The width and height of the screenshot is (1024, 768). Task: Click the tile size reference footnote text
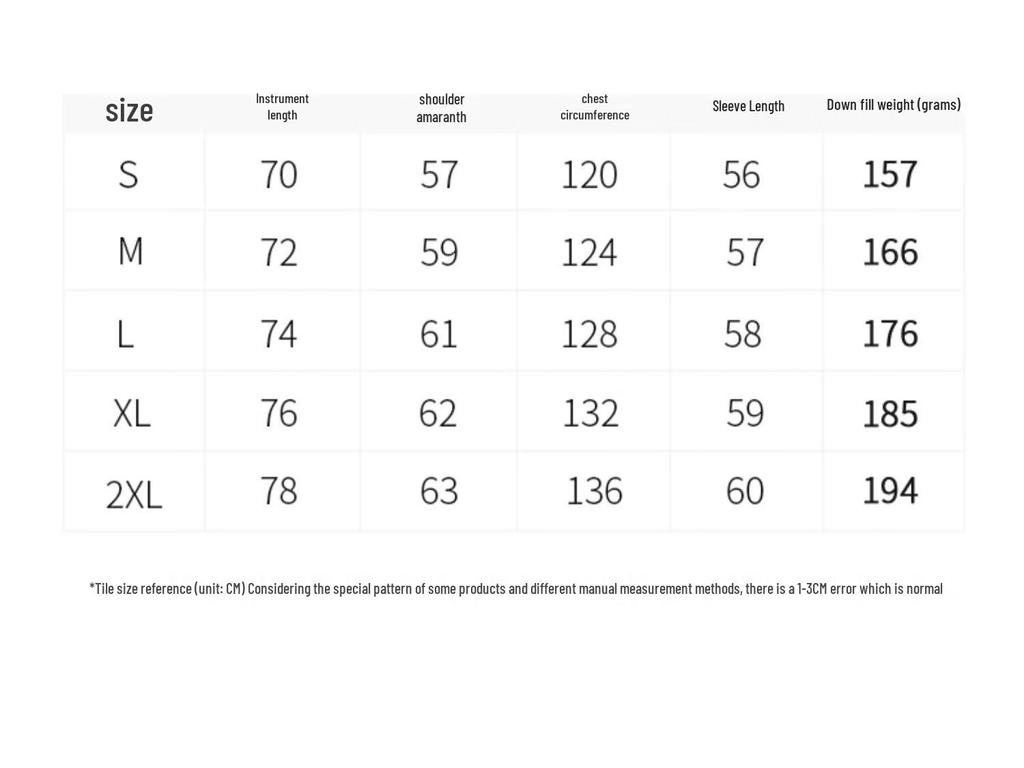(x=515, y=588)
